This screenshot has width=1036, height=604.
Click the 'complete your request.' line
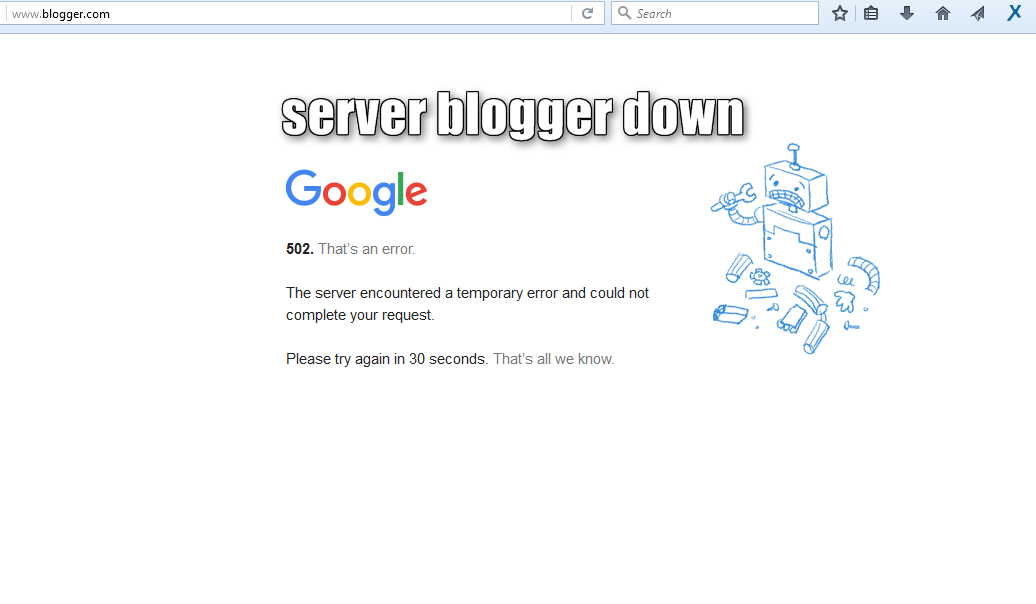360,315
